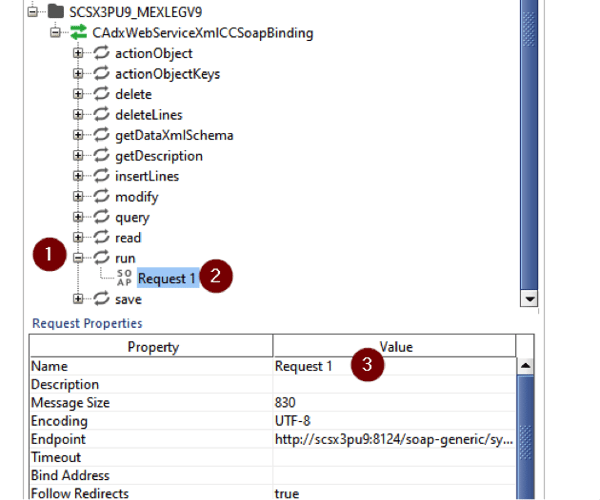Select the CAdxWebServiceXmlCCSoapBinding label
This screenshot has width=600, height=500.
203,33
